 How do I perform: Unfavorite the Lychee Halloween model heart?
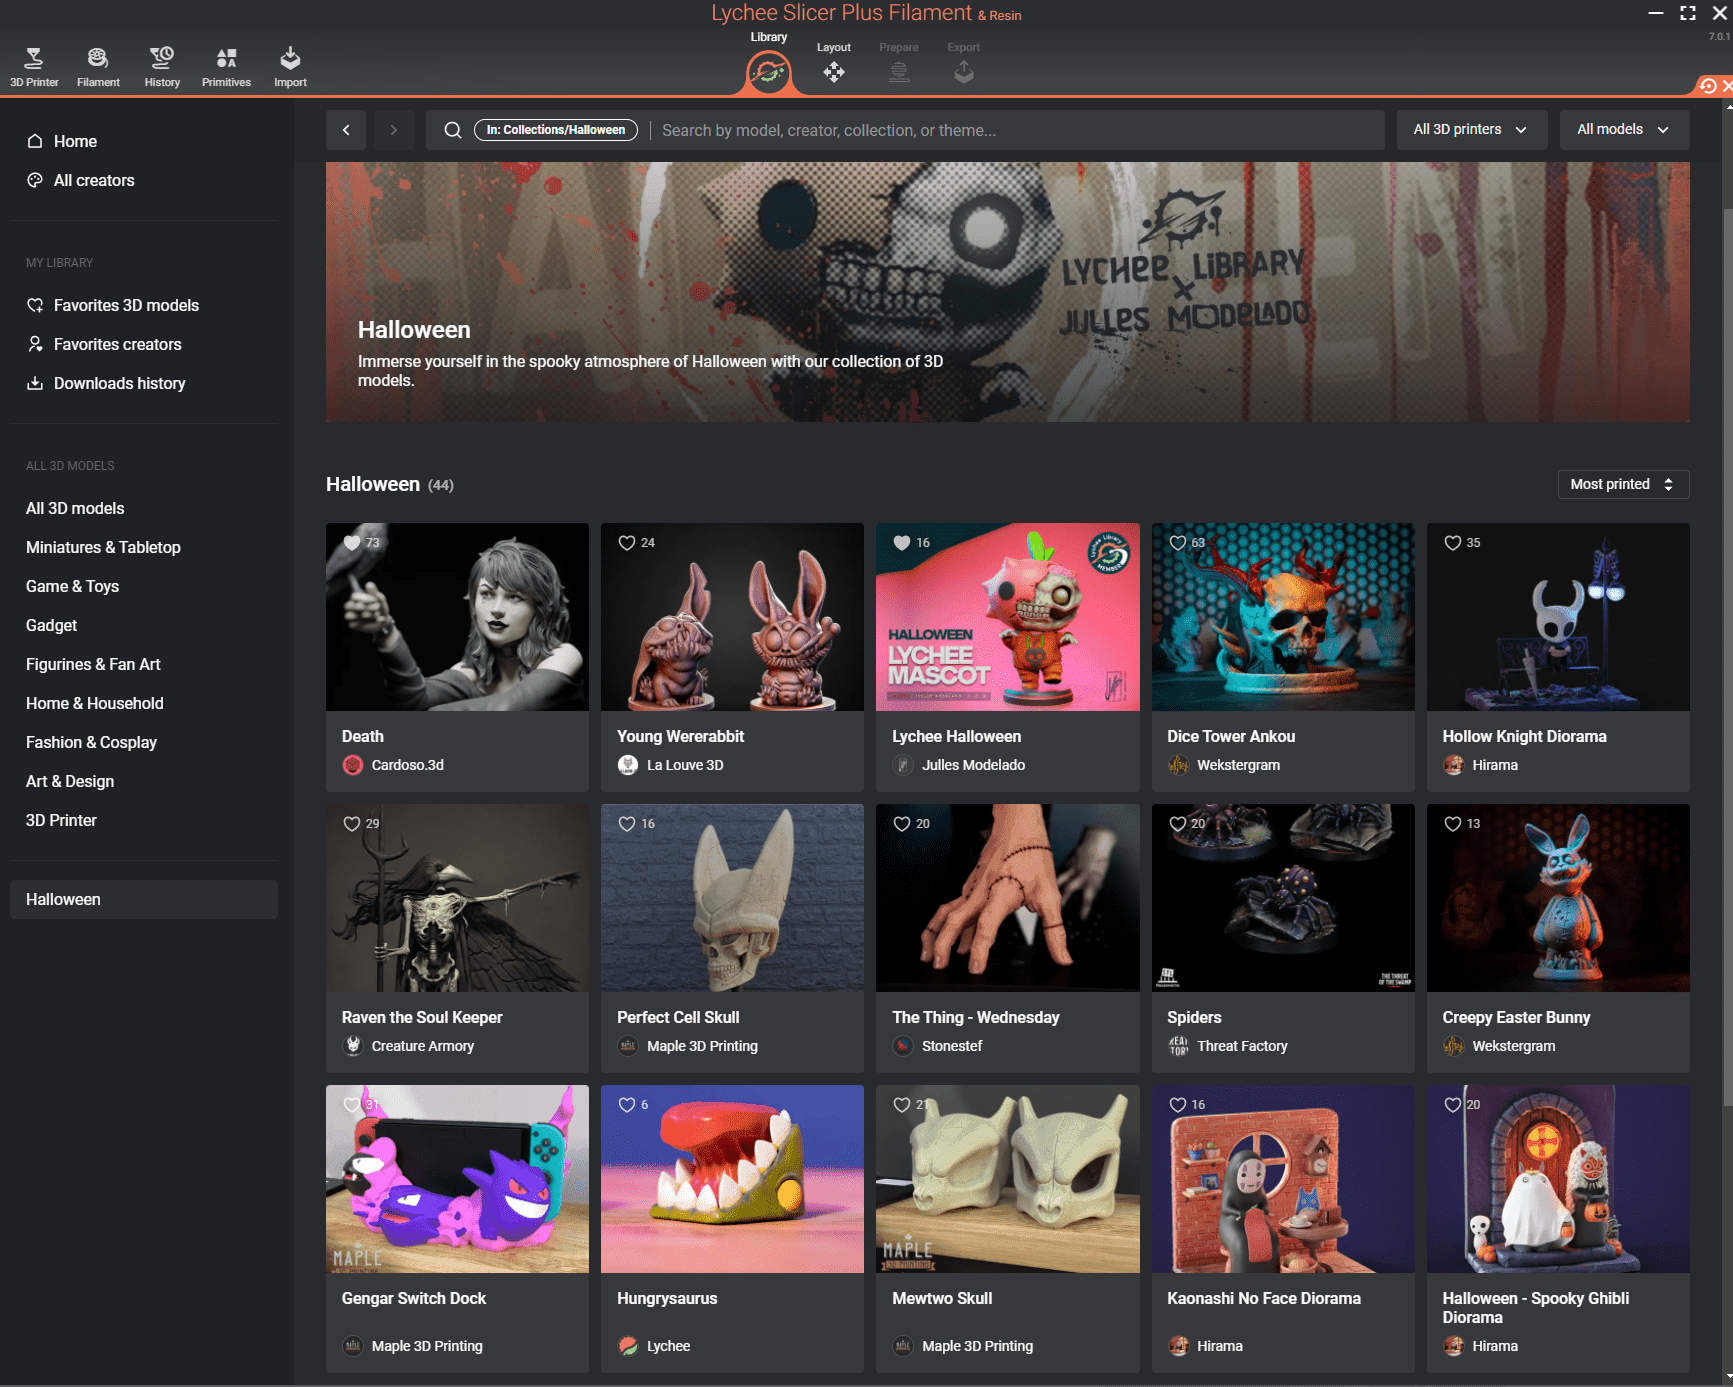point(902,543)
